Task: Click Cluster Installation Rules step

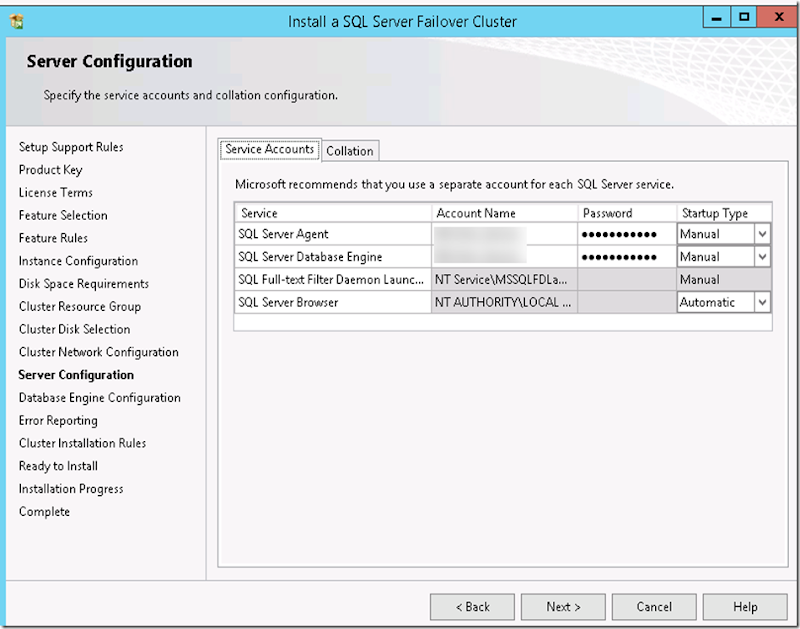Action: click(82, 443)
